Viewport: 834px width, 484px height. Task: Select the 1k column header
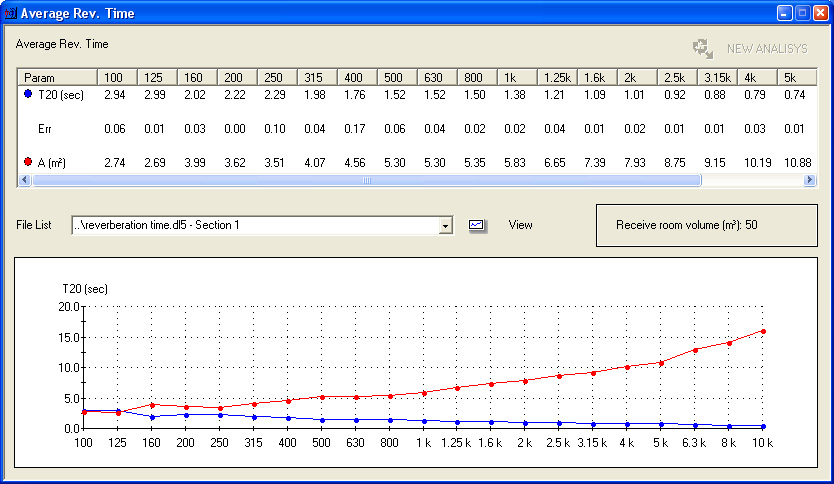click(x=517, y=78)
